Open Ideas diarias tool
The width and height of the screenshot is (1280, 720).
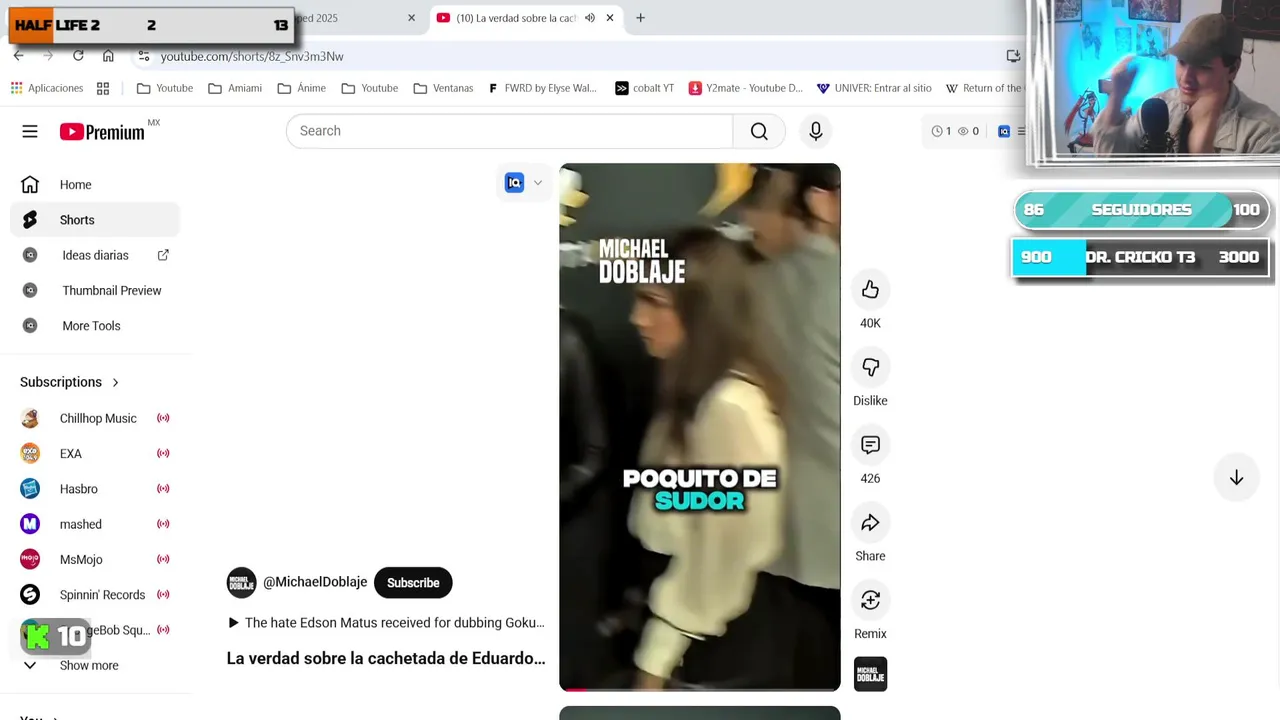point(95,255)
